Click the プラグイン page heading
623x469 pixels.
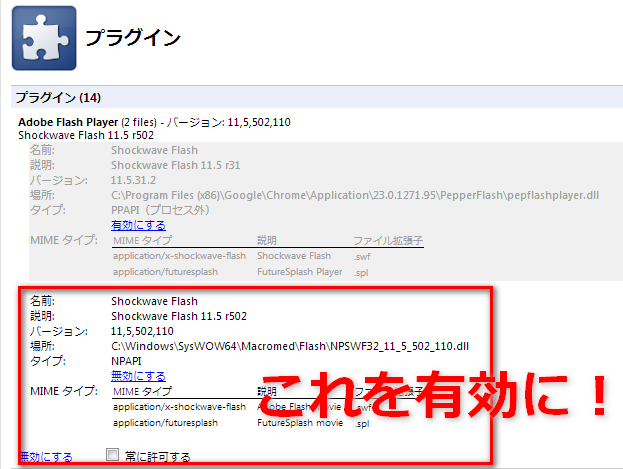pos(133,38)
